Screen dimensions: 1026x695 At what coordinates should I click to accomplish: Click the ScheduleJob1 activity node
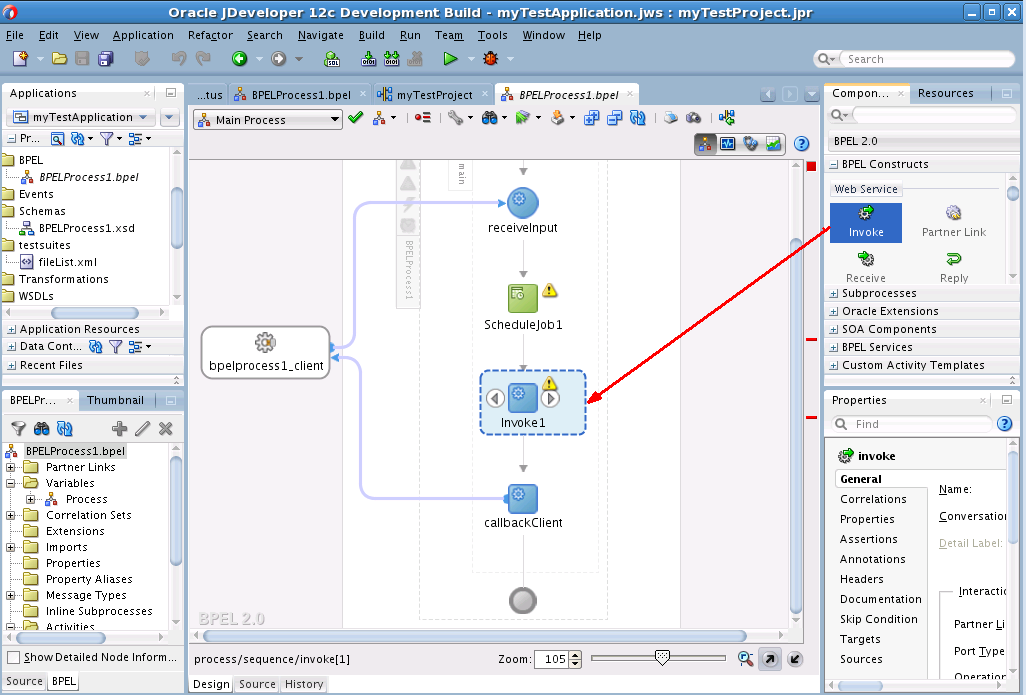523,298
